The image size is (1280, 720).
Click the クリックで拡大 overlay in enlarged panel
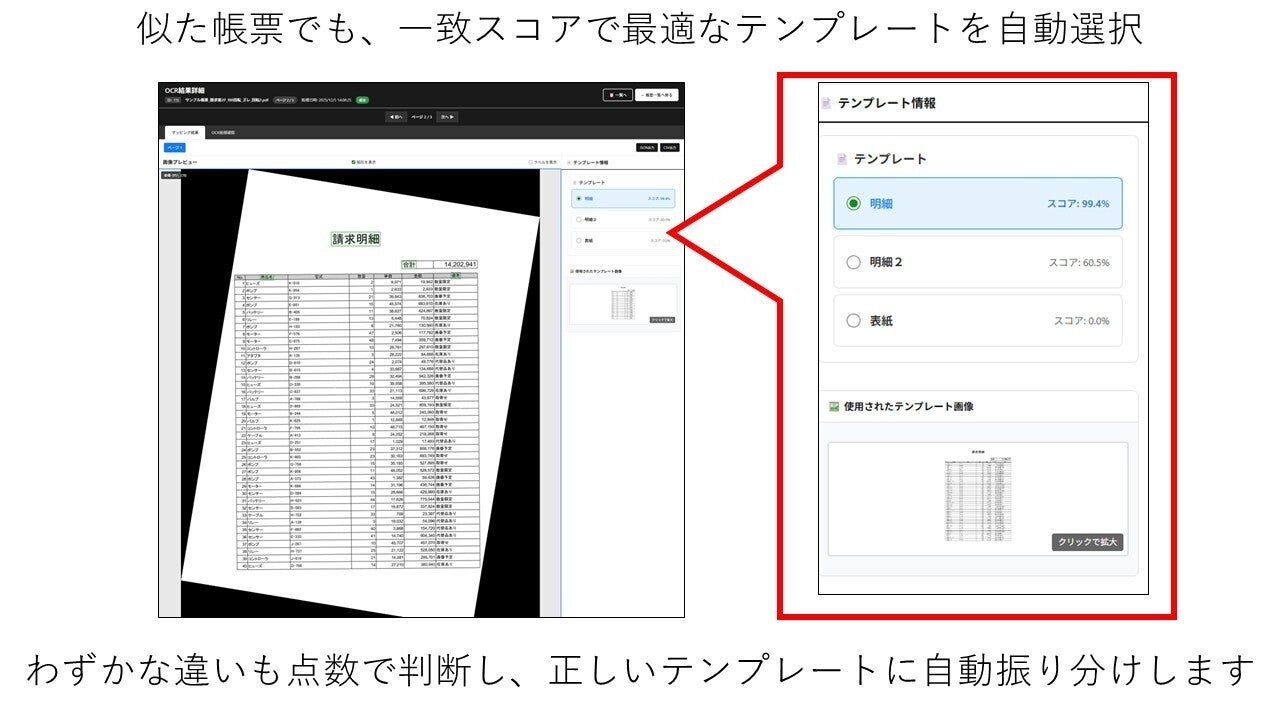click(x=1089, y=542)
